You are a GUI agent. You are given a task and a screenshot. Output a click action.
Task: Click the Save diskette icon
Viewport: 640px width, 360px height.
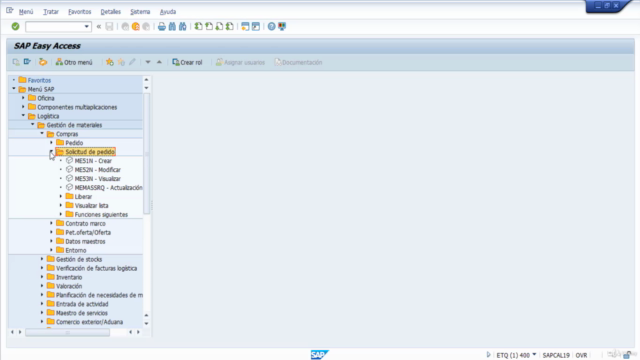tap(109, 27)
